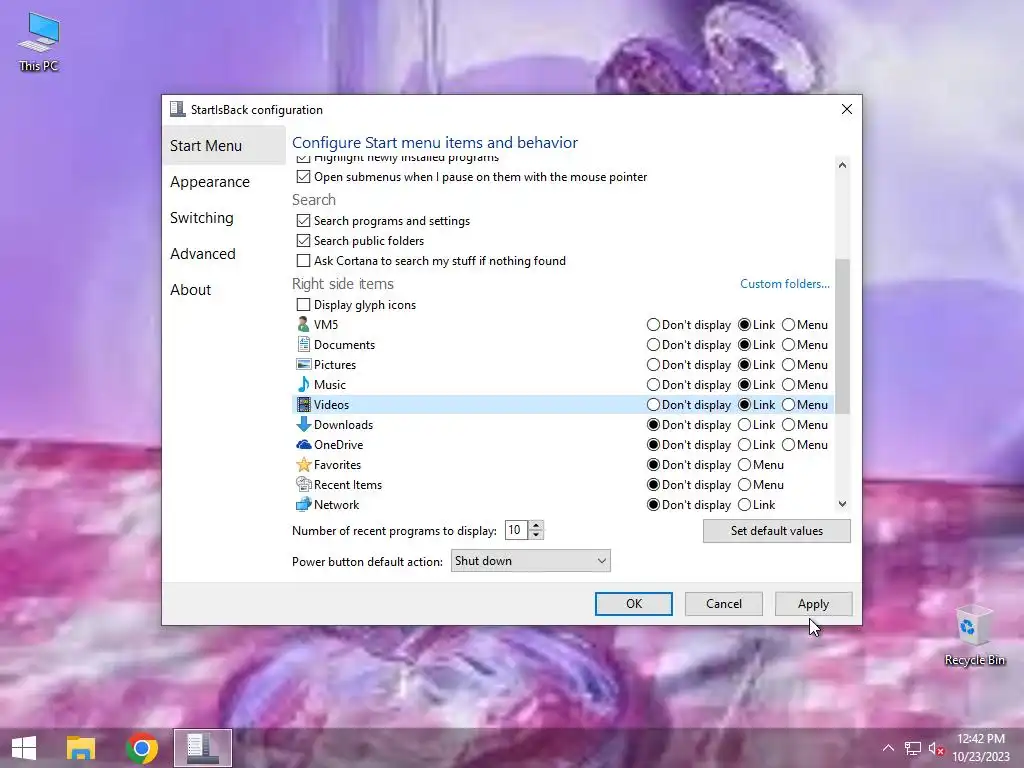
Task: Launch Google Chrome from the taskbar
Action: [142, 748]
